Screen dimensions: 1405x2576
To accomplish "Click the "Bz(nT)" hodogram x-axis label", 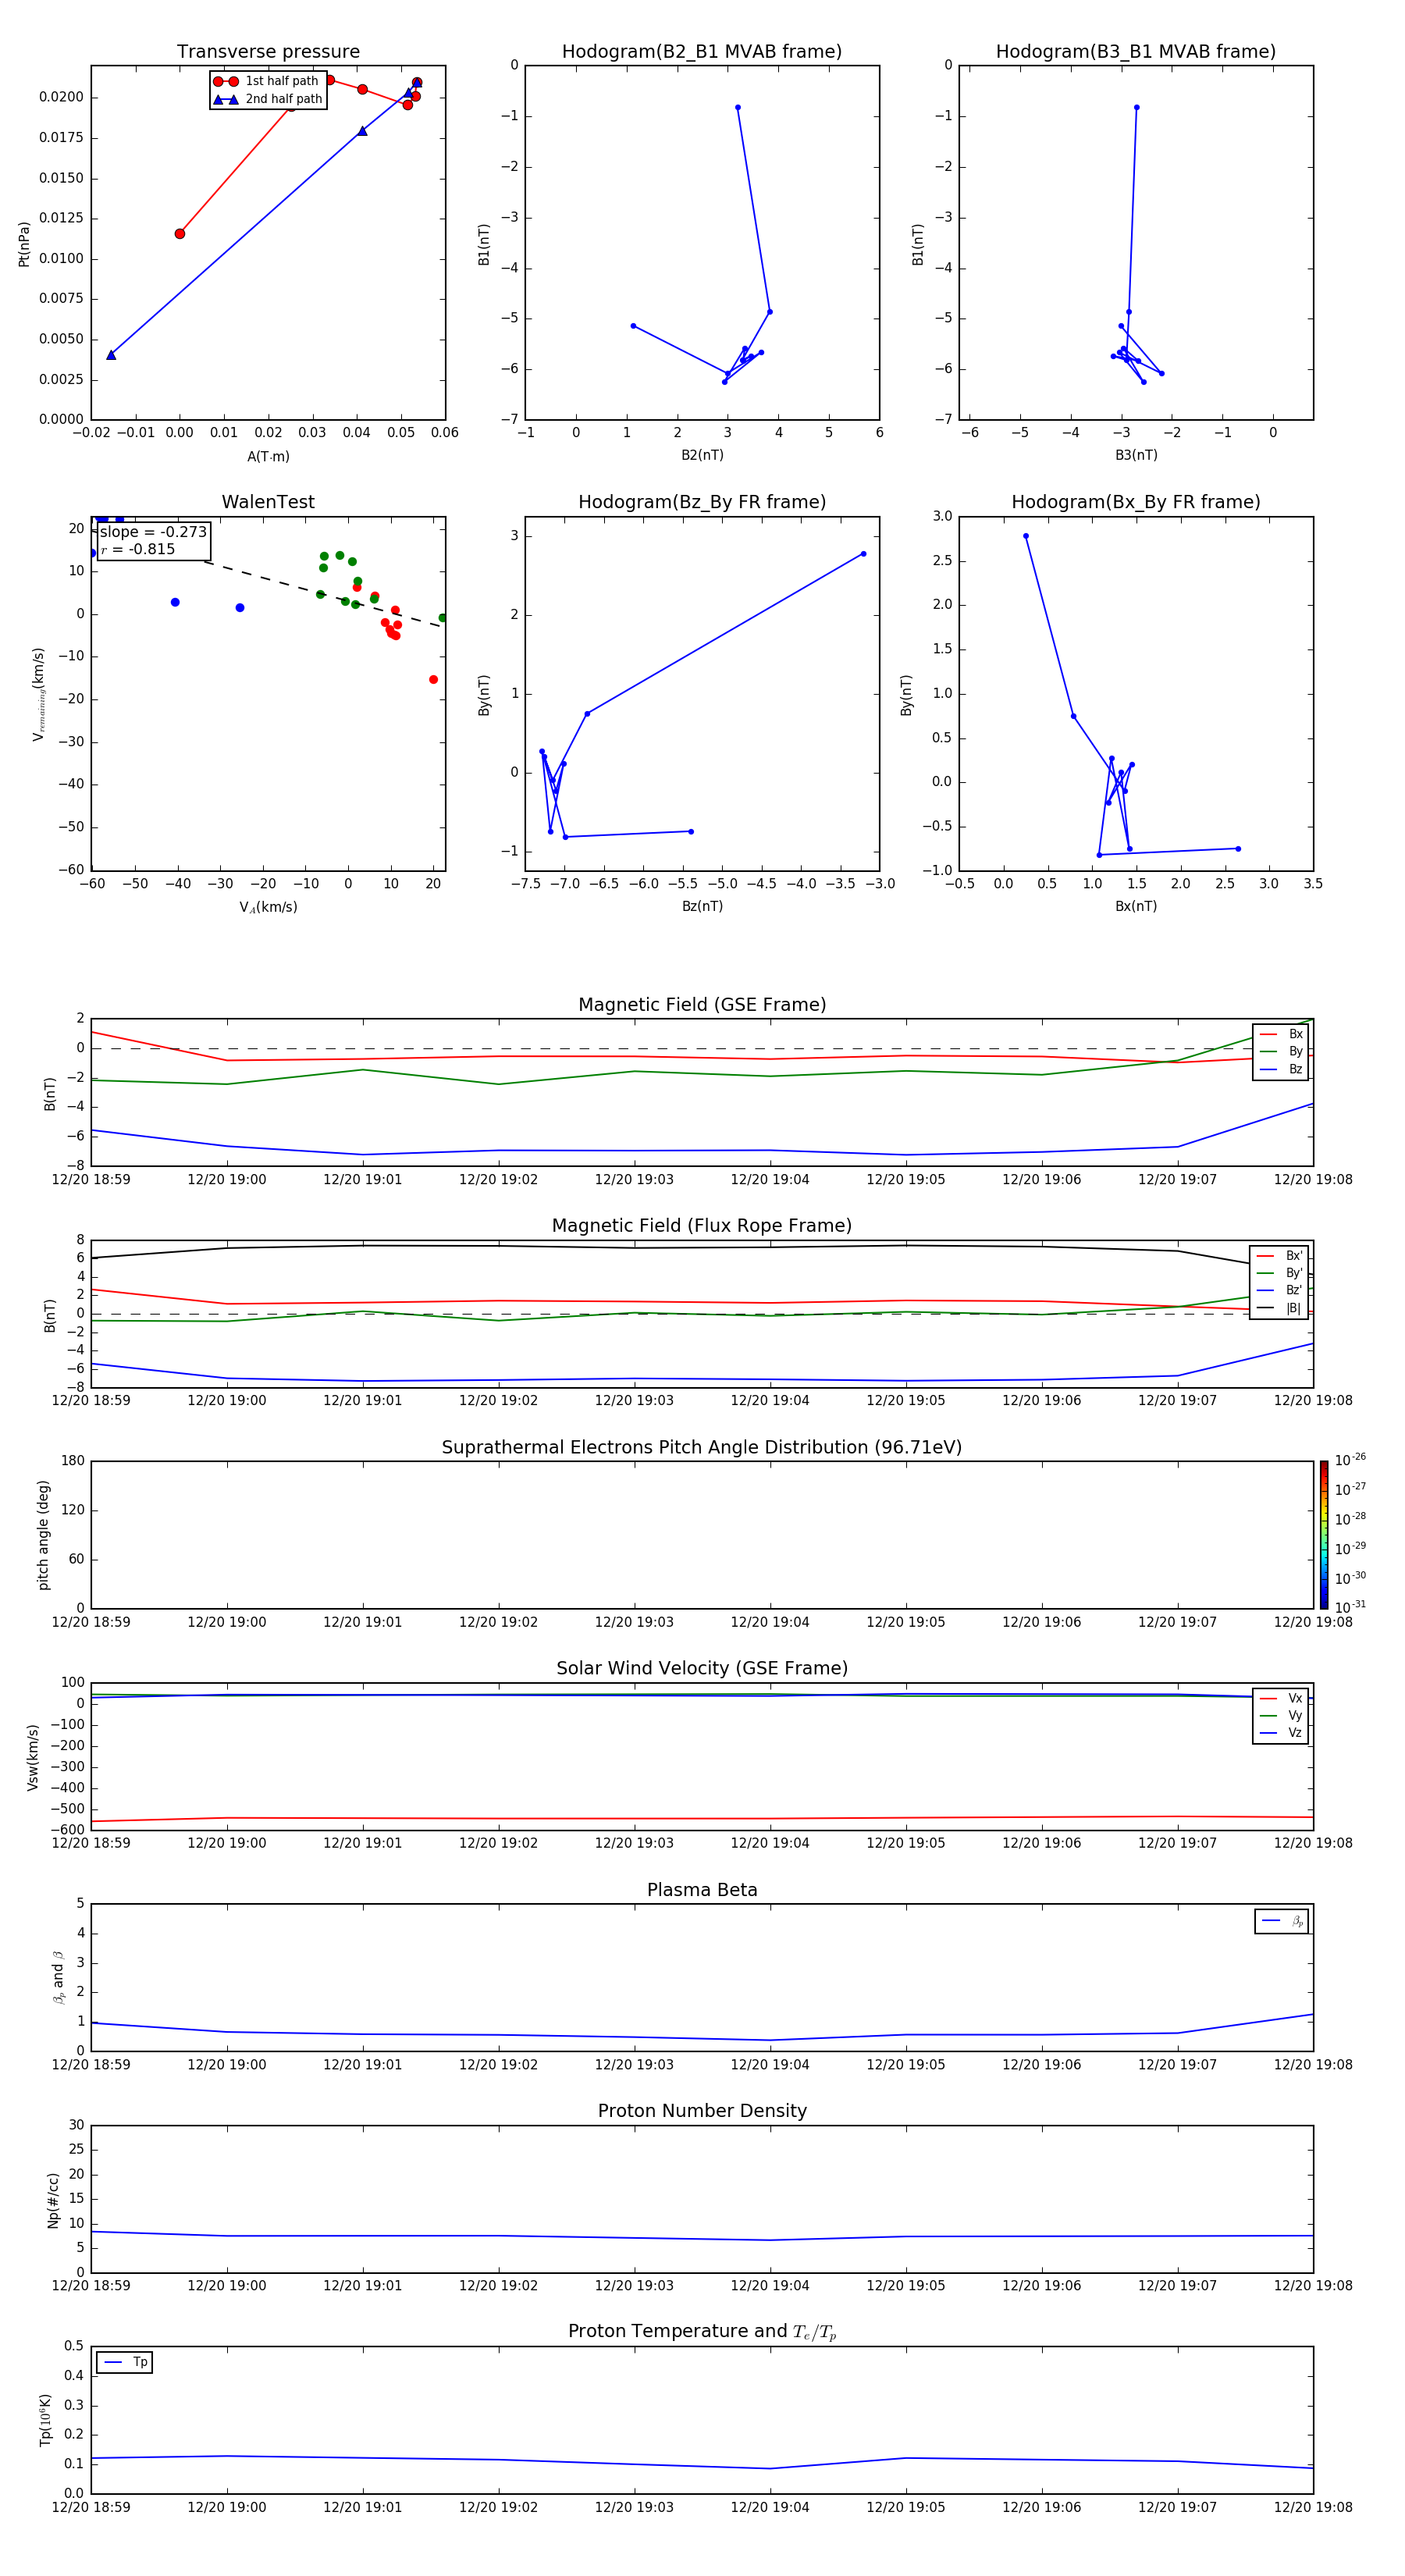I will pyautogui.click(x=702, y=906).
